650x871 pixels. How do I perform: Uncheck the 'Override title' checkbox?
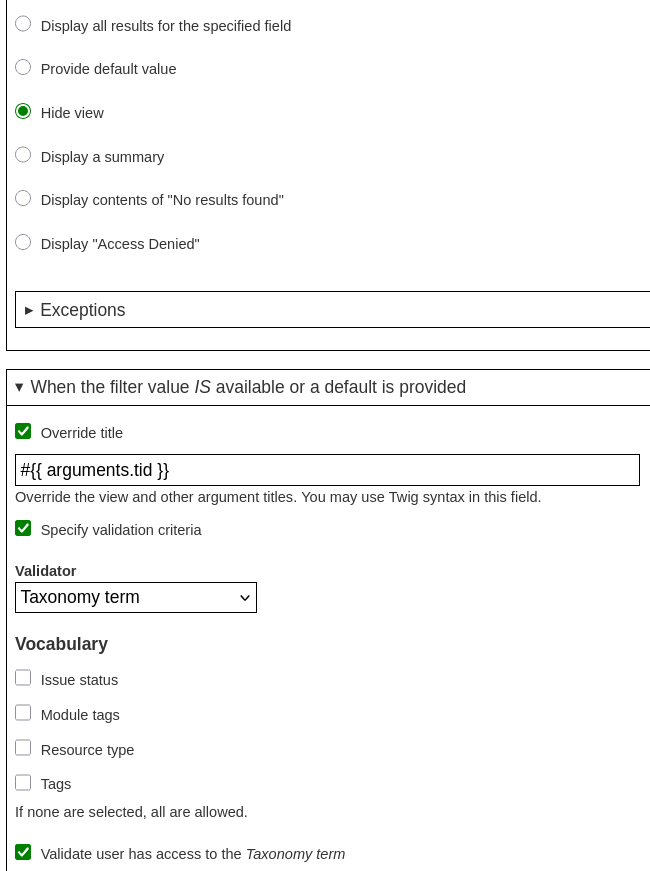23,431
